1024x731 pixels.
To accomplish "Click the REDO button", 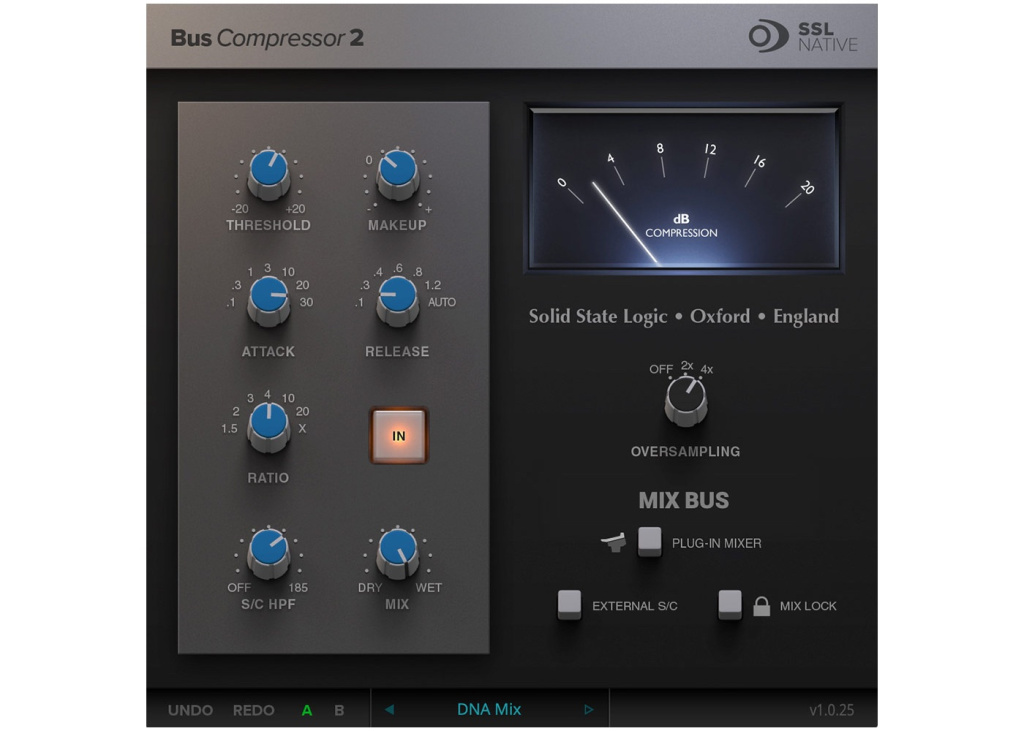I will pyautogui.click(x=253, y=710).
